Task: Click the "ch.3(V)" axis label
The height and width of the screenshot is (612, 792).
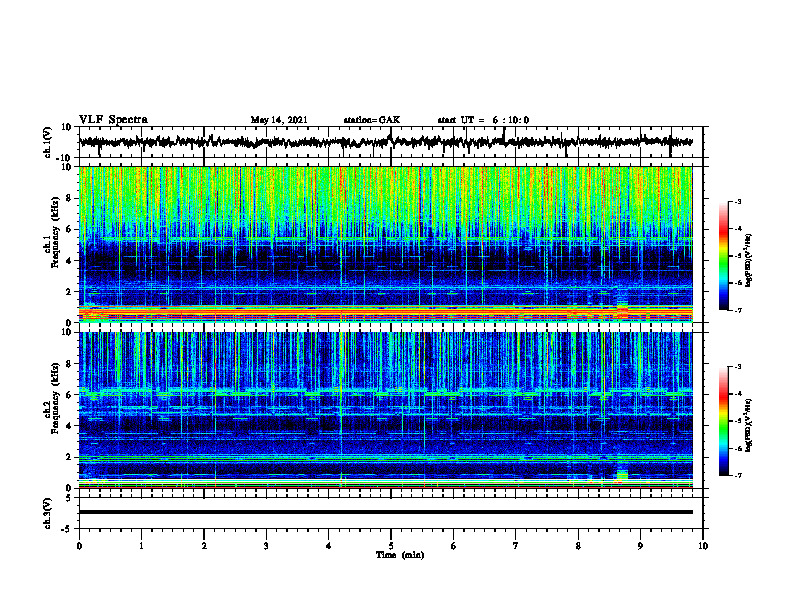Action: click(48, 513)
